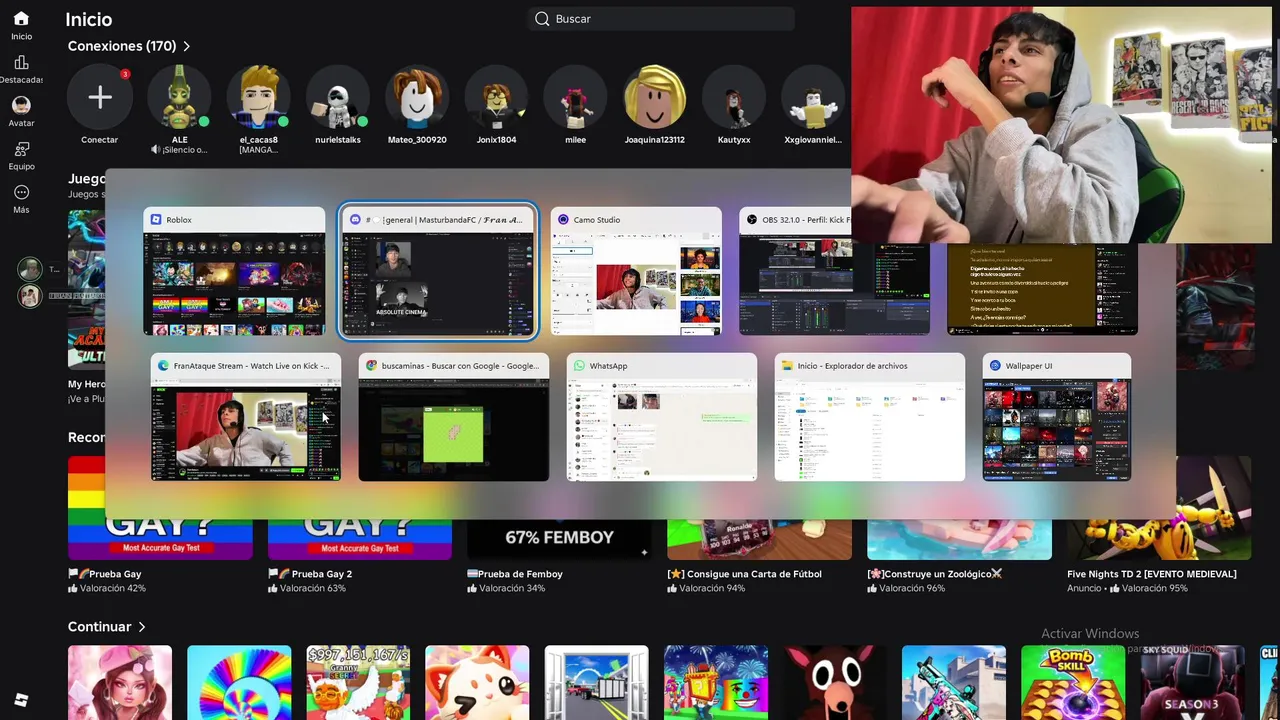Viewport: 1280px width, 720px height.
Task: Expand the Continuar section chevron
Action: coord(141,627)
